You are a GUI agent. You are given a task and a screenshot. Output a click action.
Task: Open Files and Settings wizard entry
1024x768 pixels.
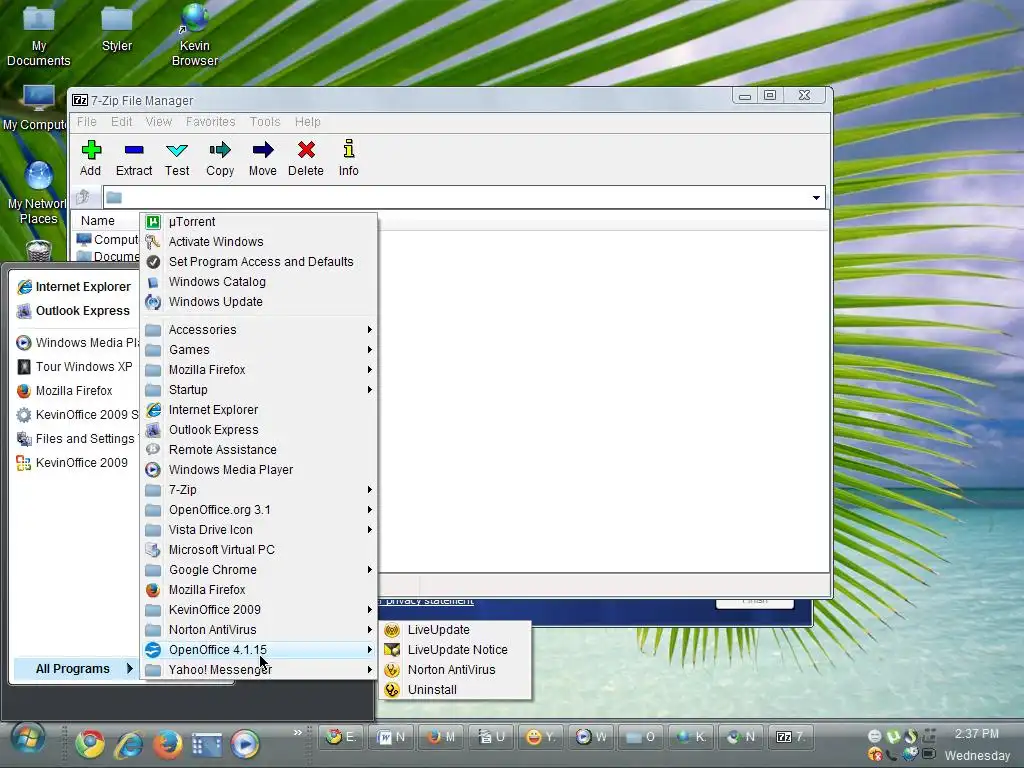click(74, 439)
